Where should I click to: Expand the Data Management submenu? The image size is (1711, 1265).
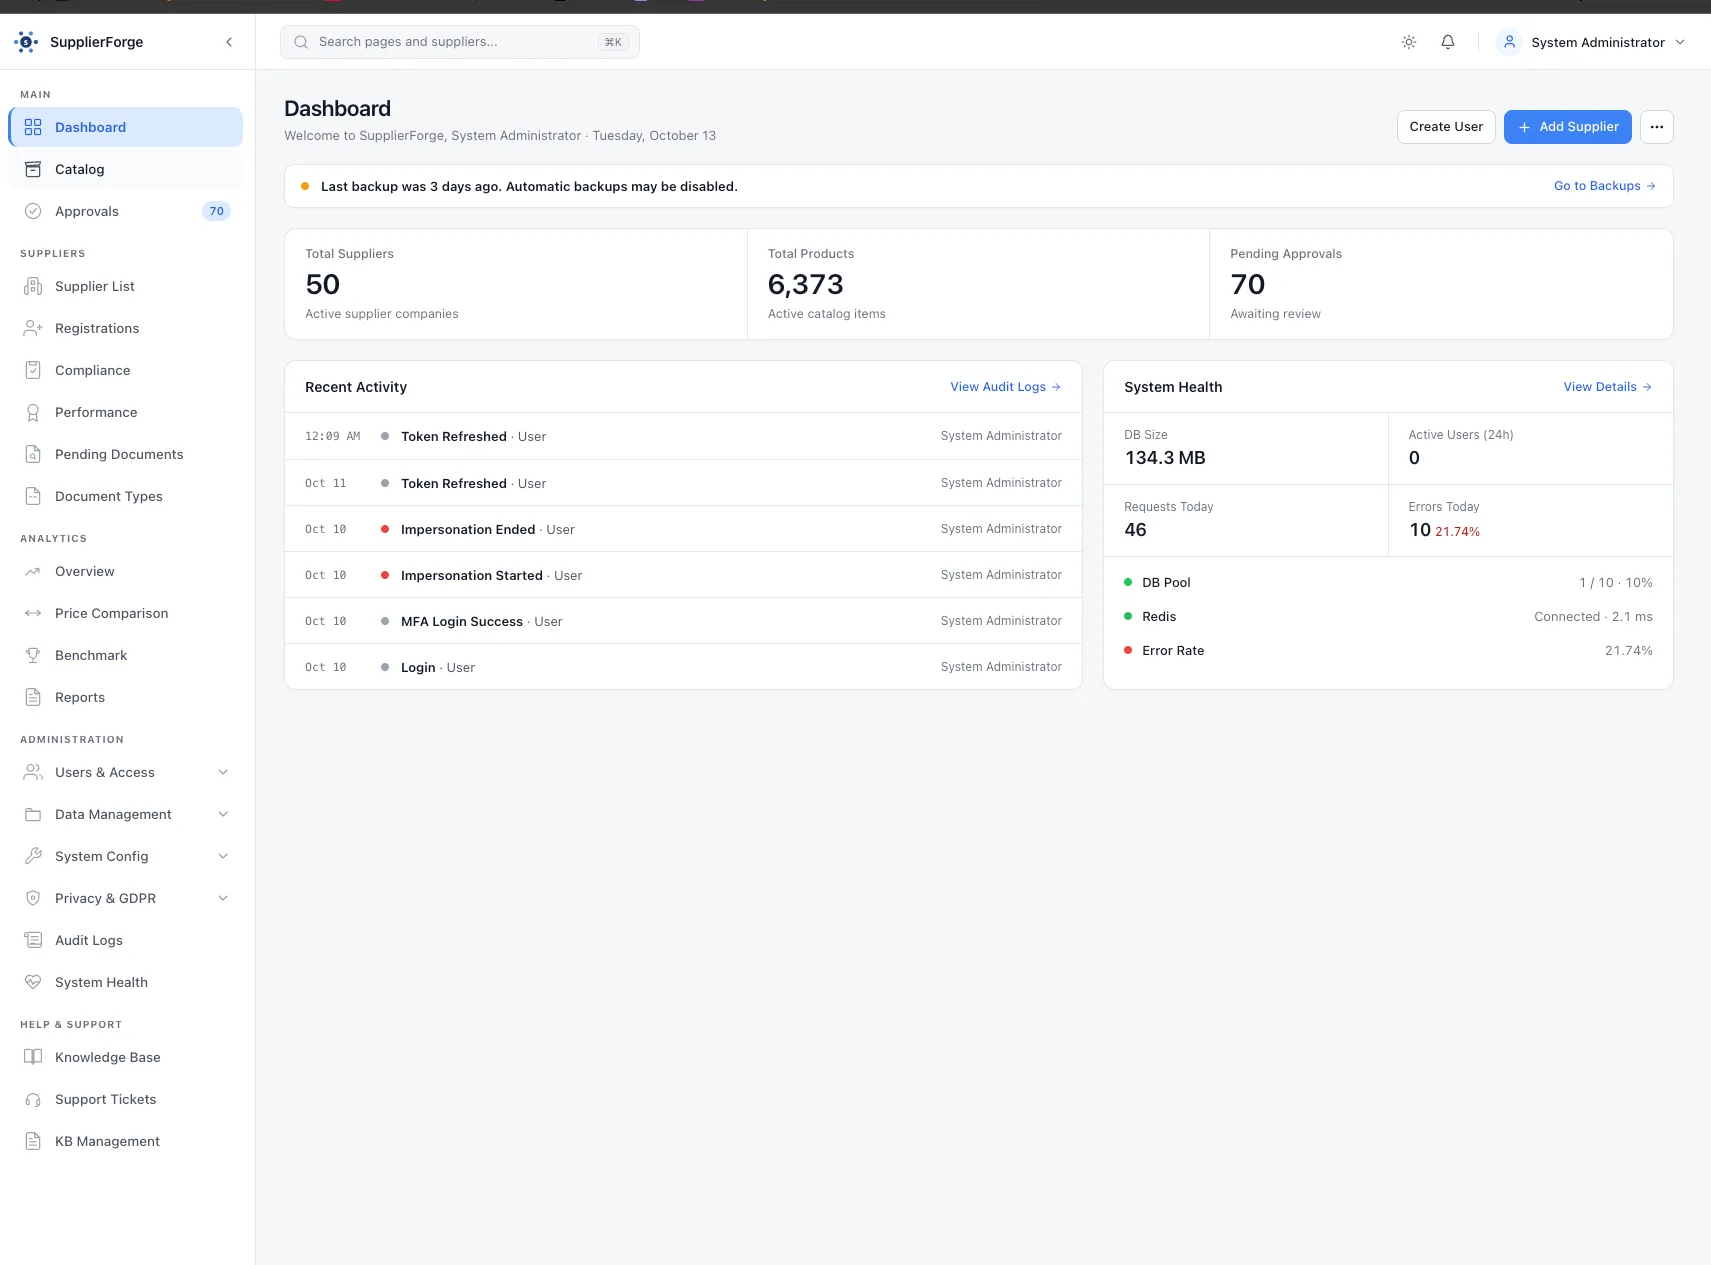click(223, 814)
